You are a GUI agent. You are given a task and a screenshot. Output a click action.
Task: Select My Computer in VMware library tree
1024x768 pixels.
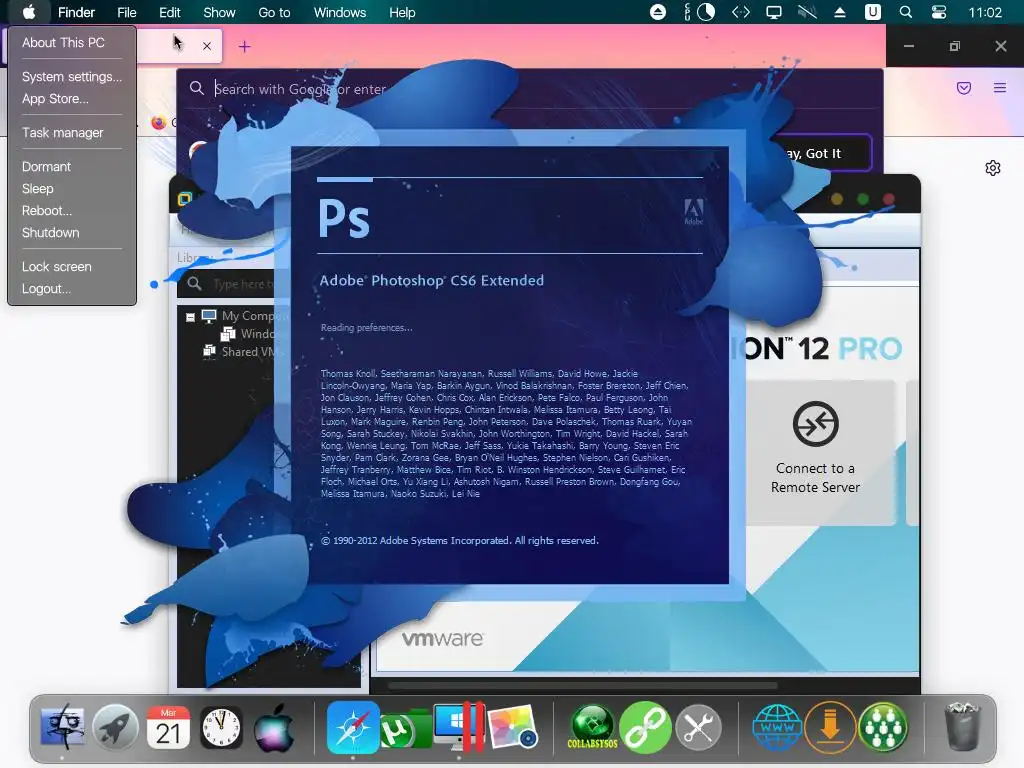click(246, 316)
